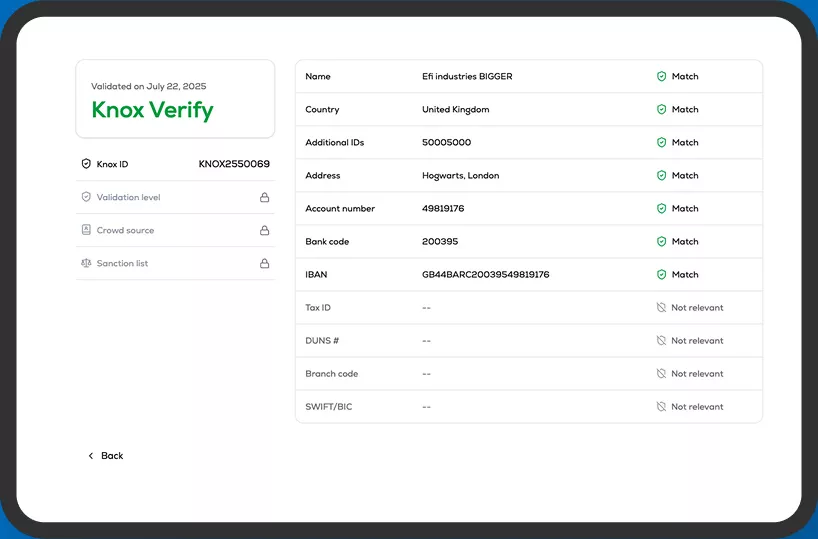The width and height of the screenshot is (818, 539).
Task: Click the Crowd source badge icon
Action: 86,230
